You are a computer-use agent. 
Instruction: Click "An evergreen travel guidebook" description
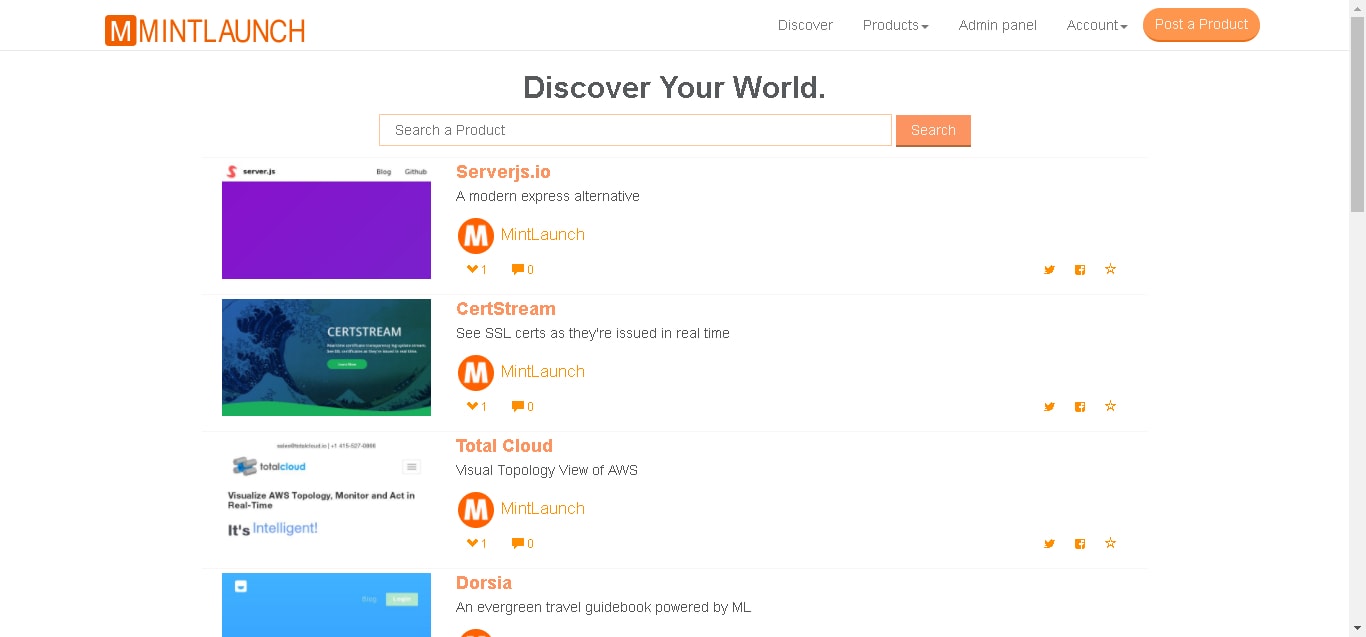click(x=603, y=607)
